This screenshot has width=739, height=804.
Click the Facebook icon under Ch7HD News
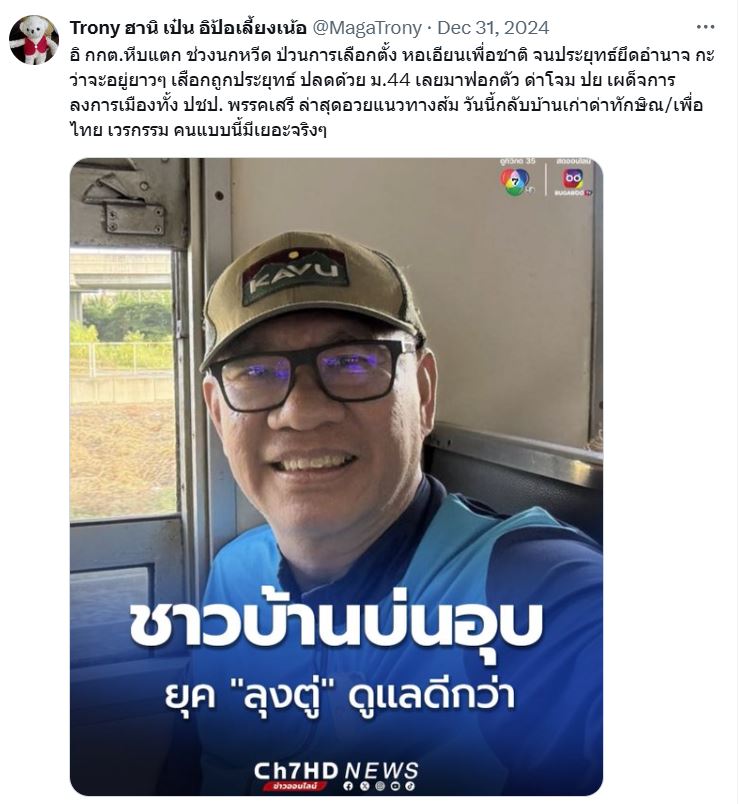[348, 786]
